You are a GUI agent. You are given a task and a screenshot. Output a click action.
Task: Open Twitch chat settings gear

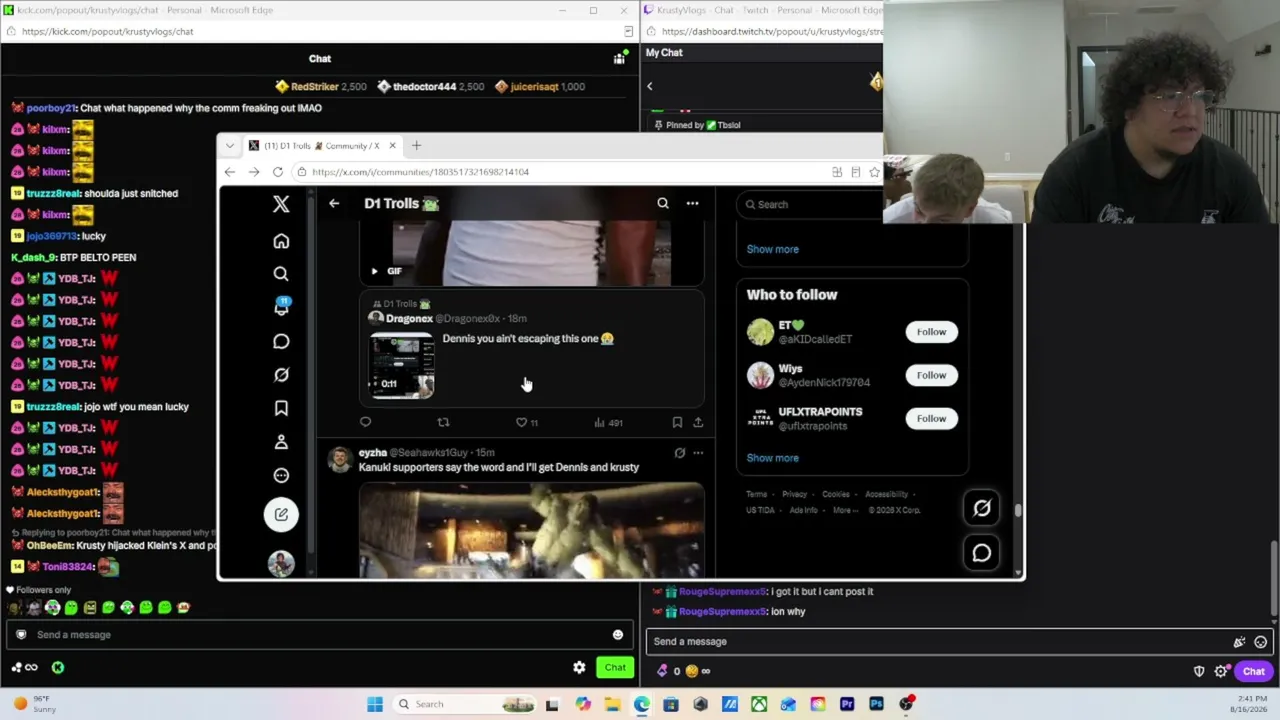click(x=1221, y=672)
